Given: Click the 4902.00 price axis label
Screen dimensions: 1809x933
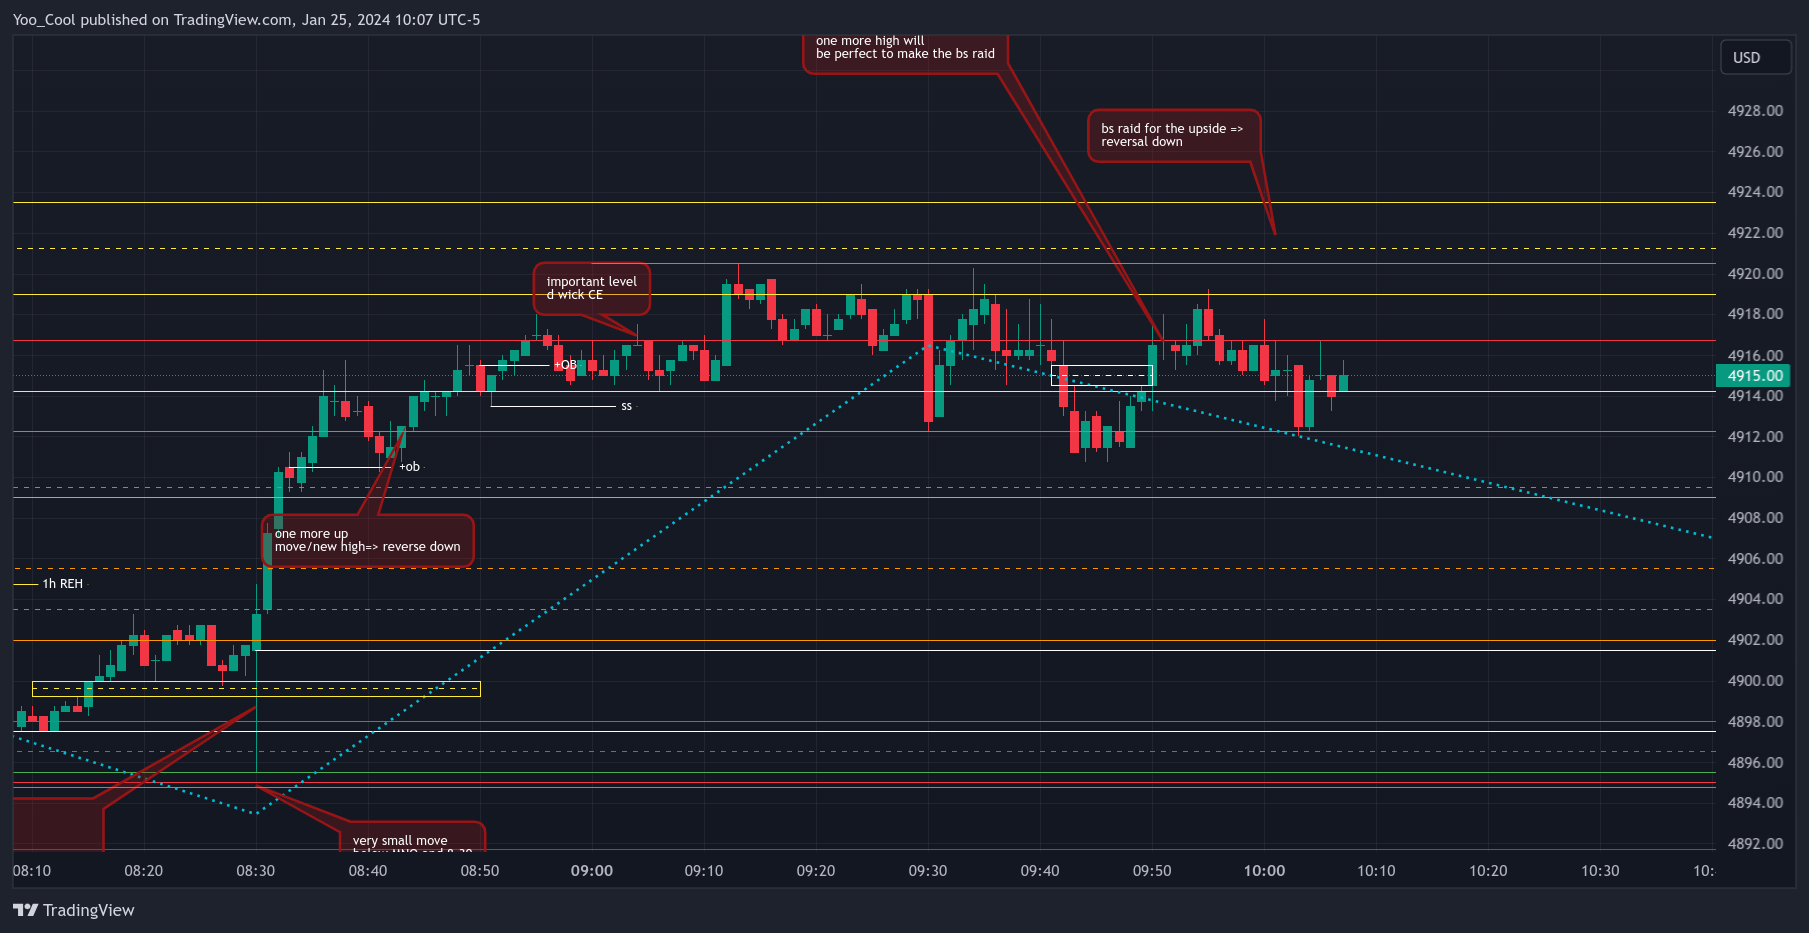Looking at the screenshot, I should tap(1755, 640).
